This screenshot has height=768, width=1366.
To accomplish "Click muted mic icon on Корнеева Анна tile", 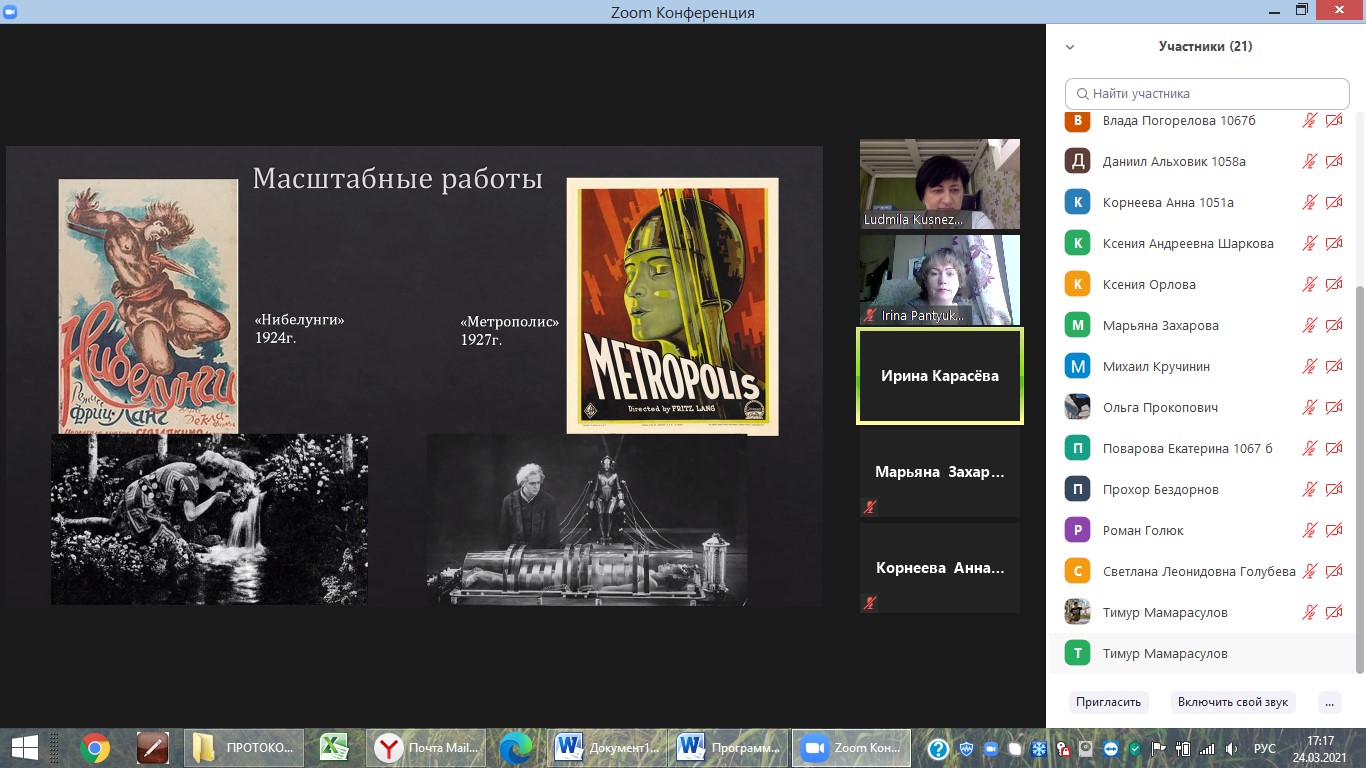I will point(870,603).
